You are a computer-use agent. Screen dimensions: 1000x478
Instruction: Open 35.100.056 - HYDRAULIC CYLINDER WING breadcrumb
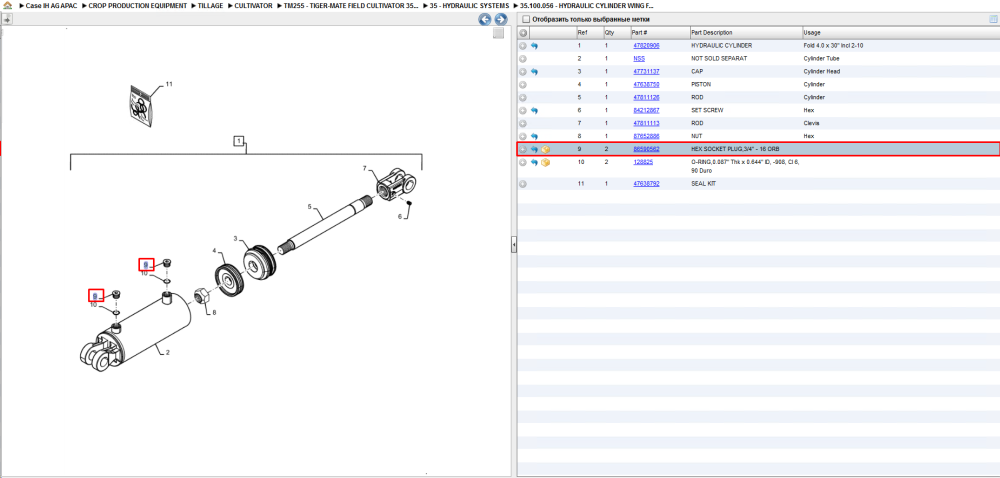point(587,5)
